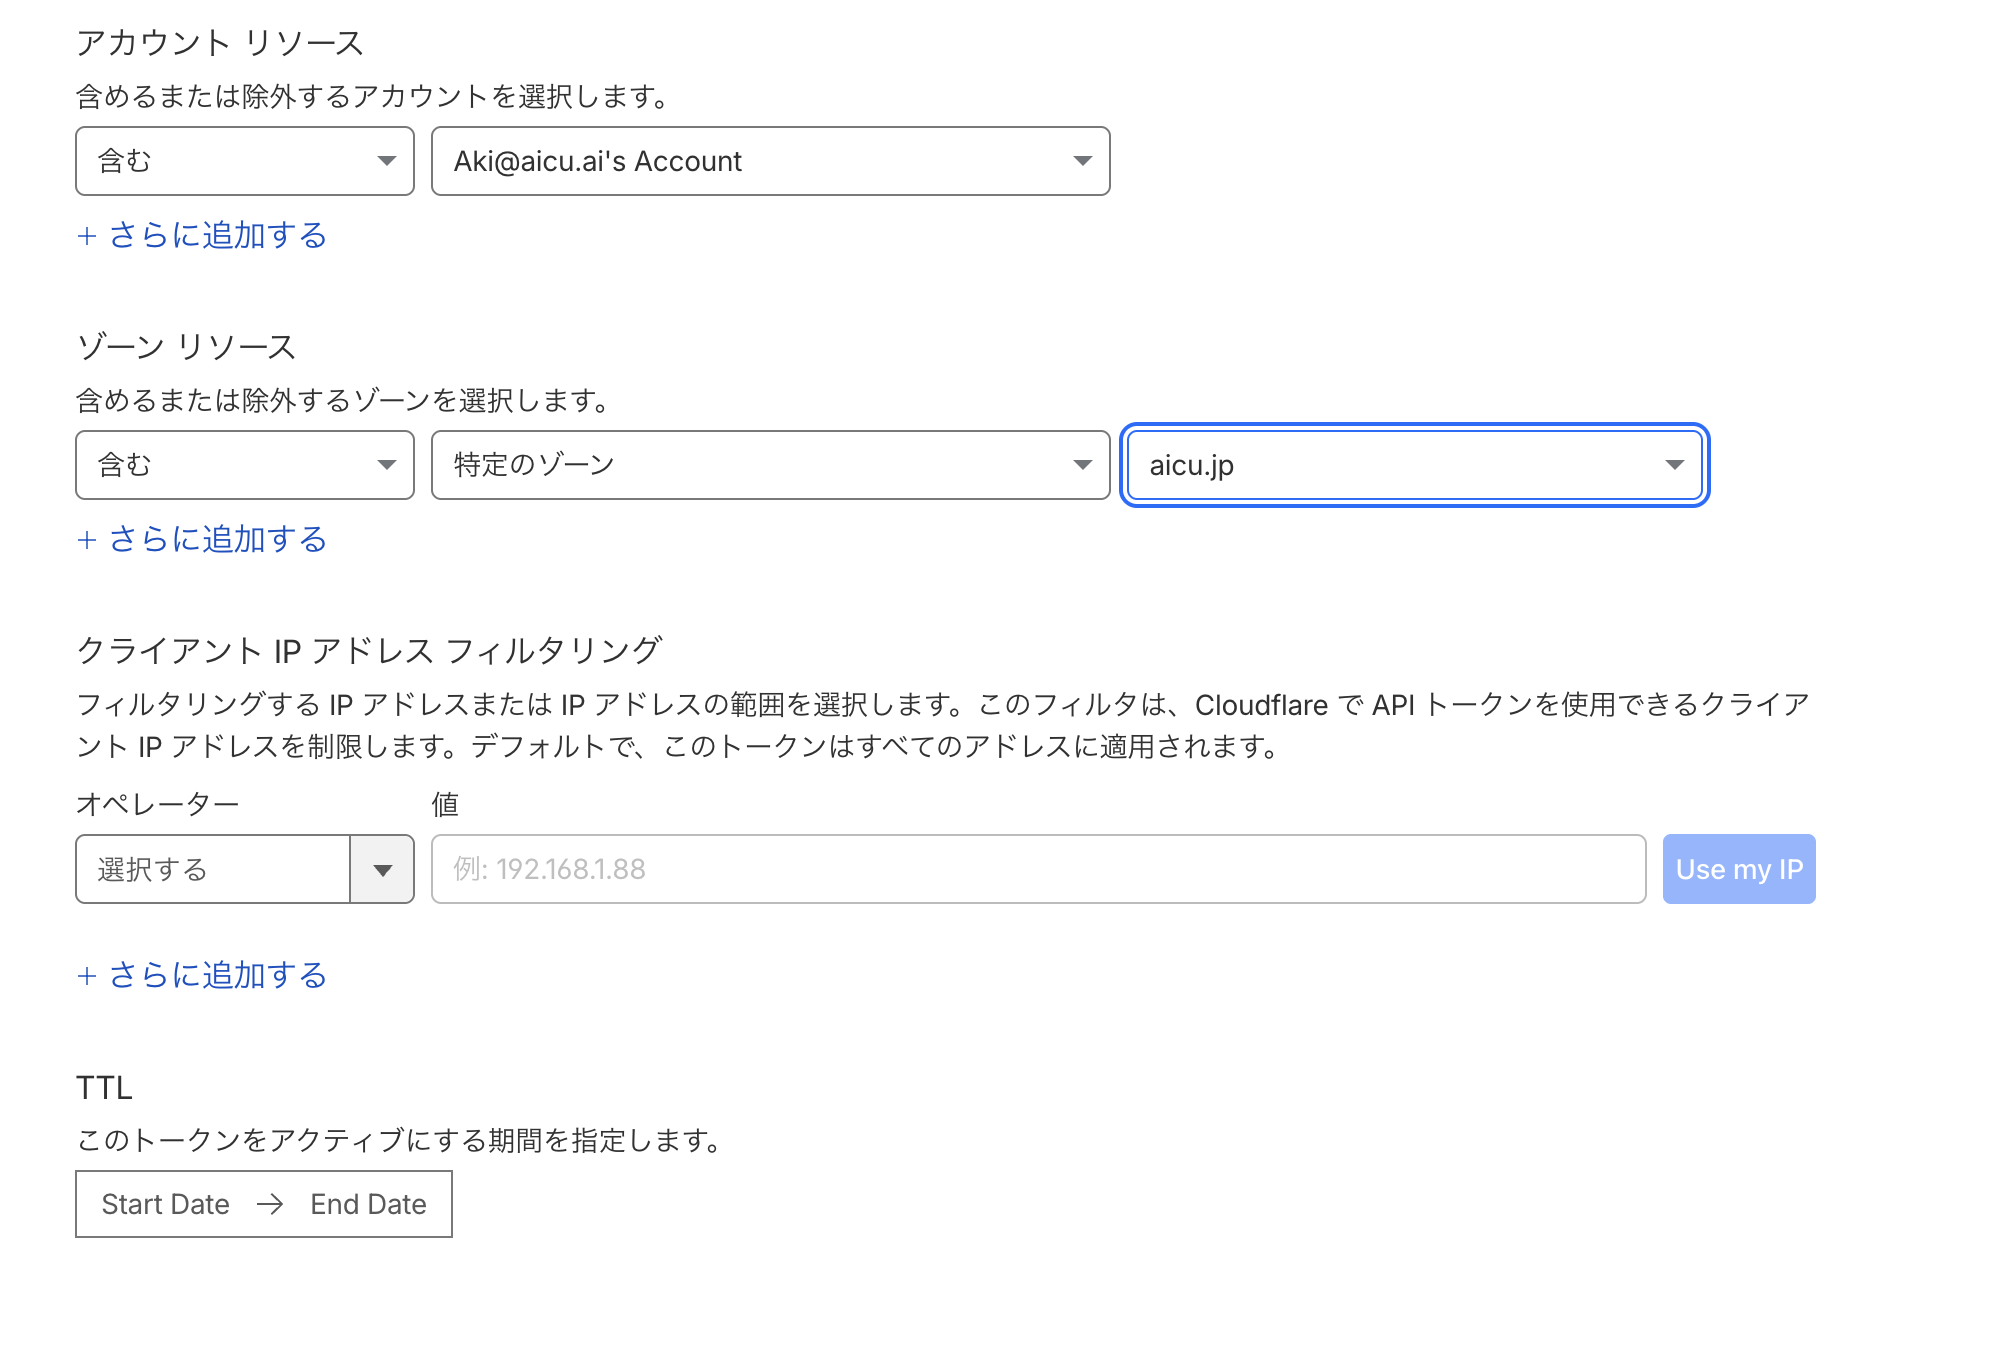Click the plus icon beside さらに追加する under ゾーン リソース
Viewport: 1992px width, 1350px height.
[x=88, y=540]
